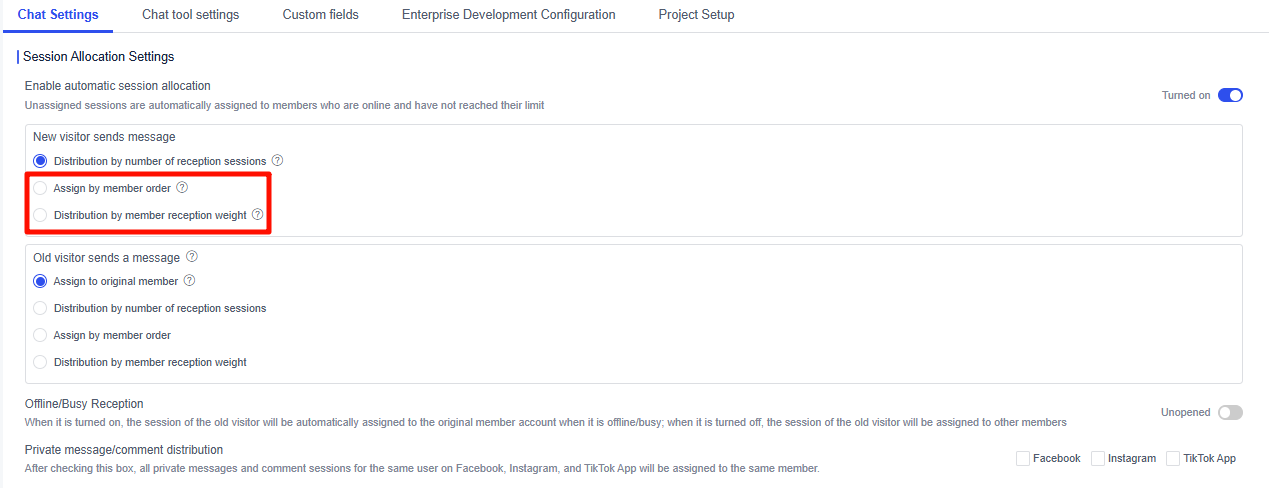1269x488 pixels.
Task: Click help icon beside 'Distribution by member reception weight'
Action: point(257,215)
